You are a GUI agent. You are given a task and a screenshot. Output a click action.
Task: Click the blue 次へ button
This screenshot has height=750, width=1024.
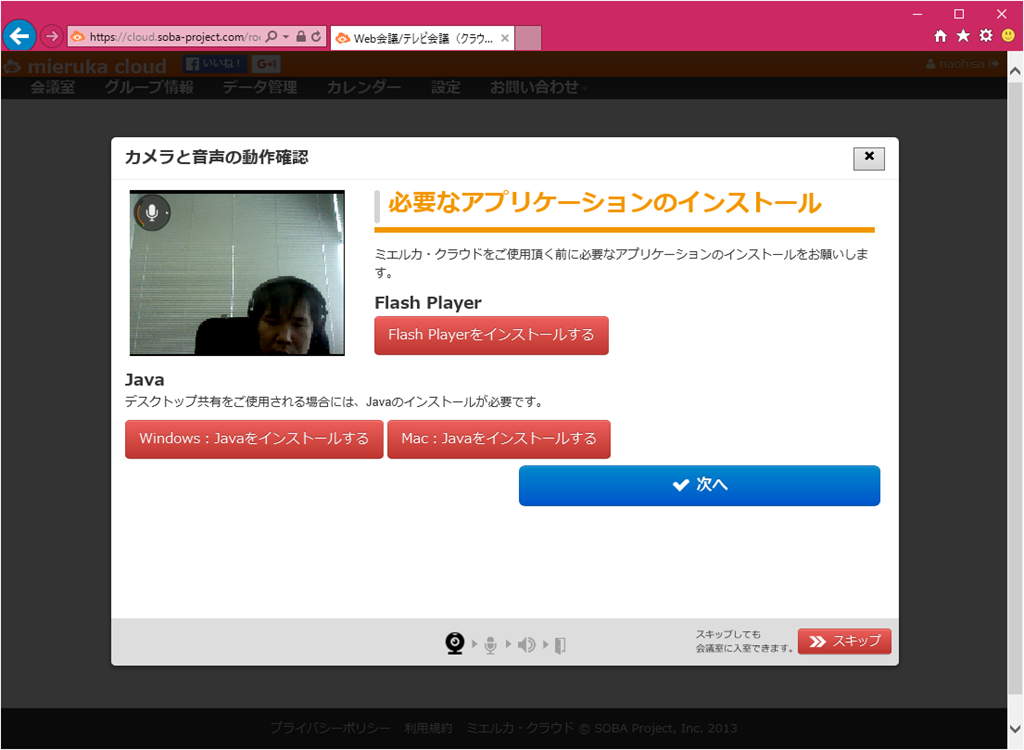pos(699,485)
